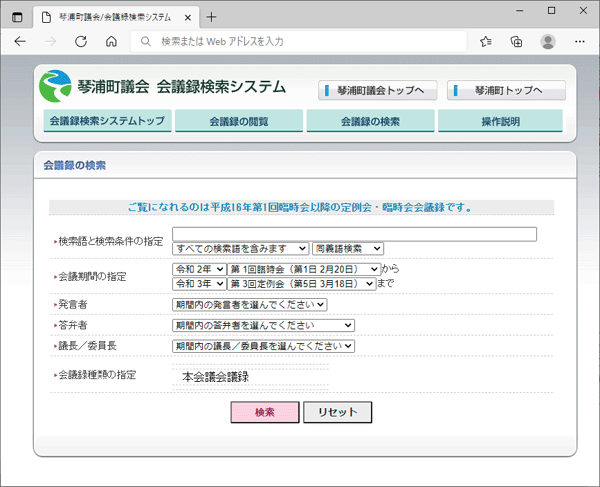Open end session 第3回定例会 dropdown
Image resolution: width=600 pixels, height=487 pixels.
[302, 284]
